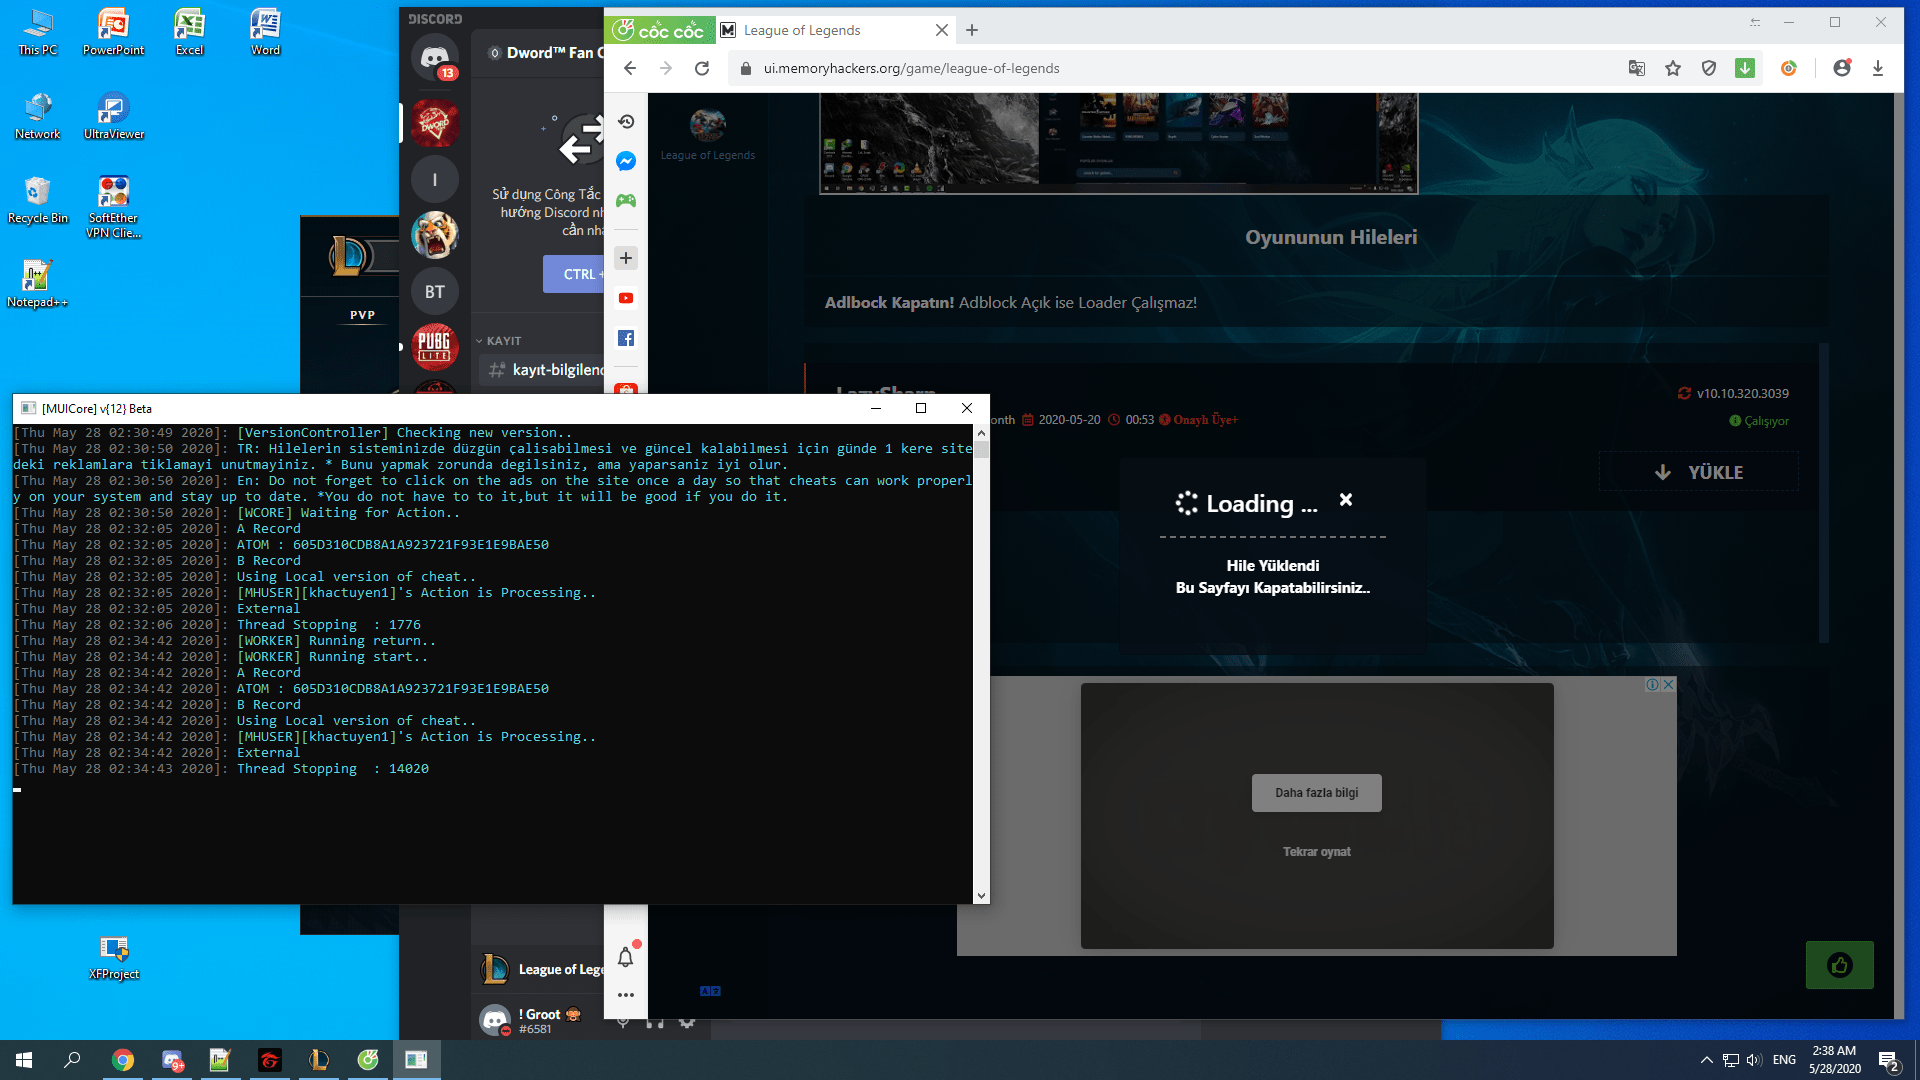Show hidden system tray icons
This screenshot has width=1920, height=1080.
pos(1706,1060)
